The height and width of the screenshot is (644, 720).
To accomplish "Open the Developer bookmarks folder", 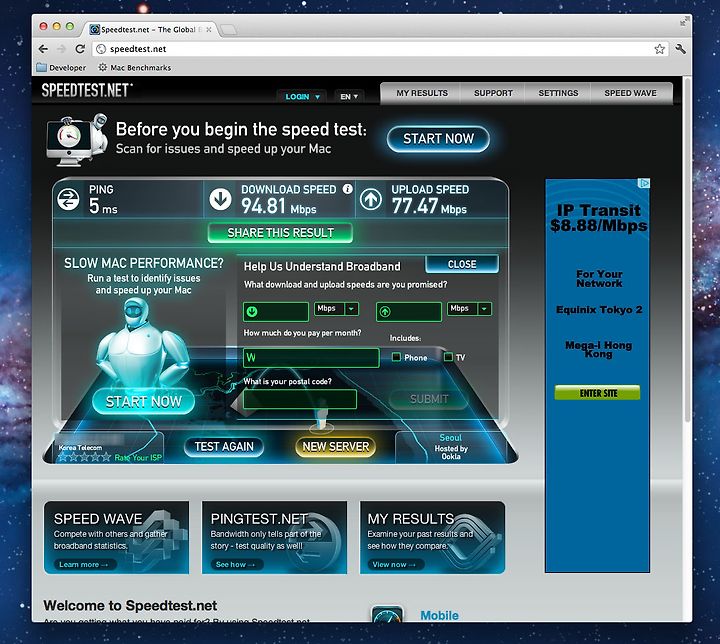I will (61, 68).
